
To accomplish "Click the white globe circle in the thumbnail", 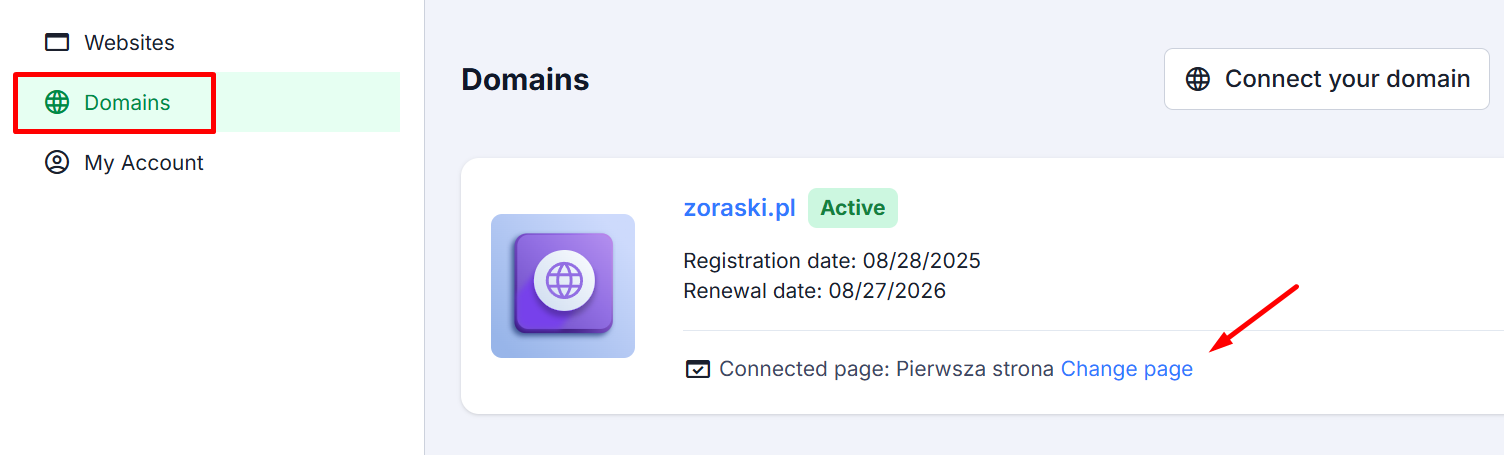I will pos(564,281).
